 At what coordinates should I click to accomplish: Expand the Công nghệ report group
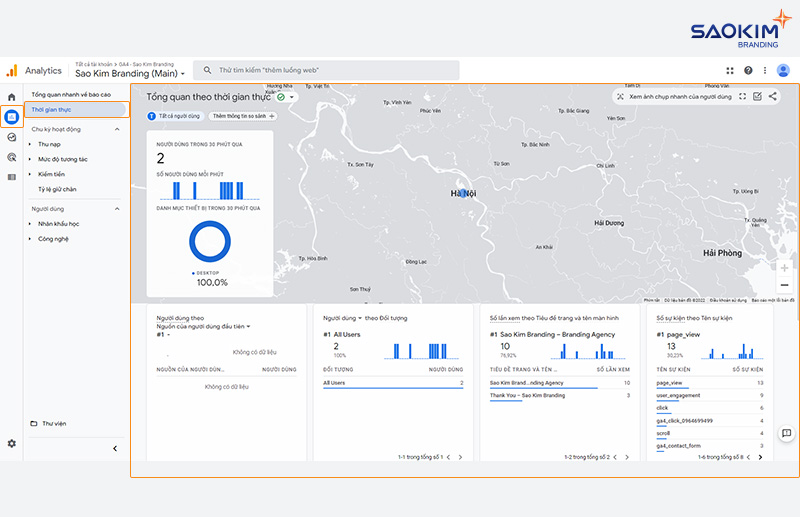coord(30,239)
